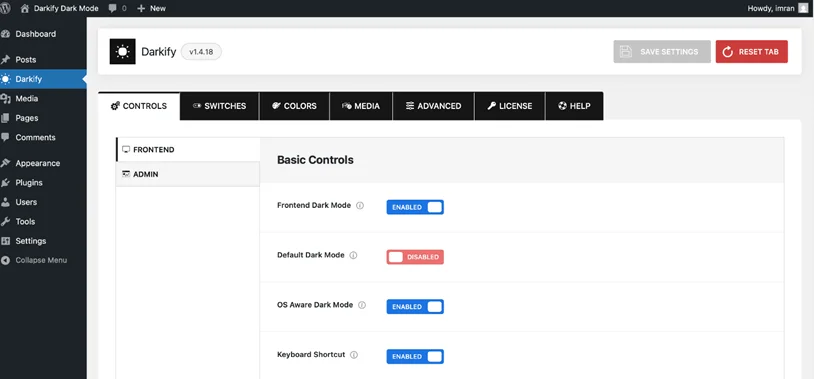This screenshot has height=379, width=814.
Task: Click the Comments icon in sidebar
Action: (x=5, y=138)
